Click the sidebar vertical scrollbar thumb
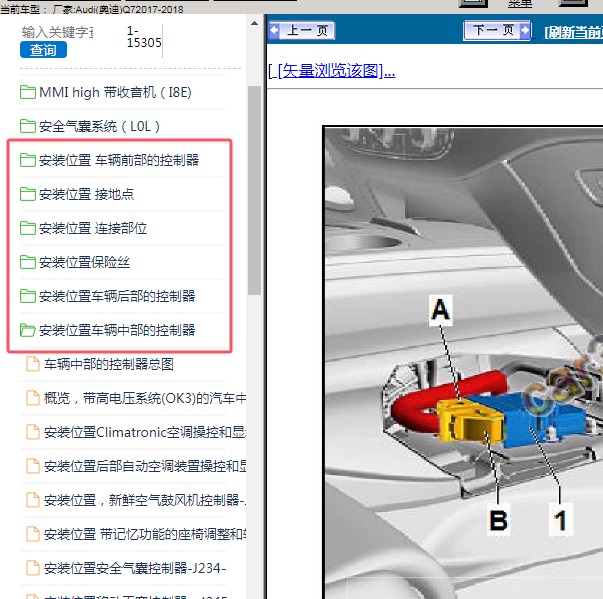 click(254, 191)
